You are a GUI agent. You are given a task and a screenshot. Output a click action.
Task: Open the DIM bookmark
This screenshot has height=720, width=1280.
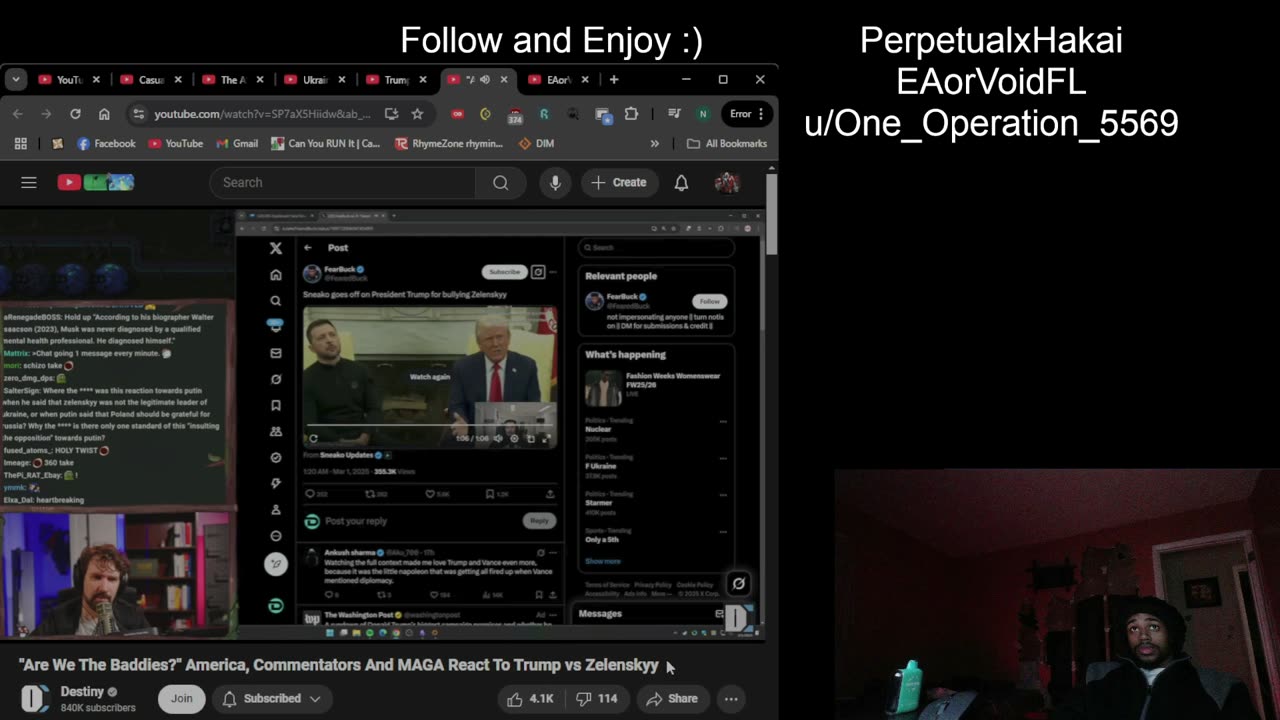coord(536,144)
